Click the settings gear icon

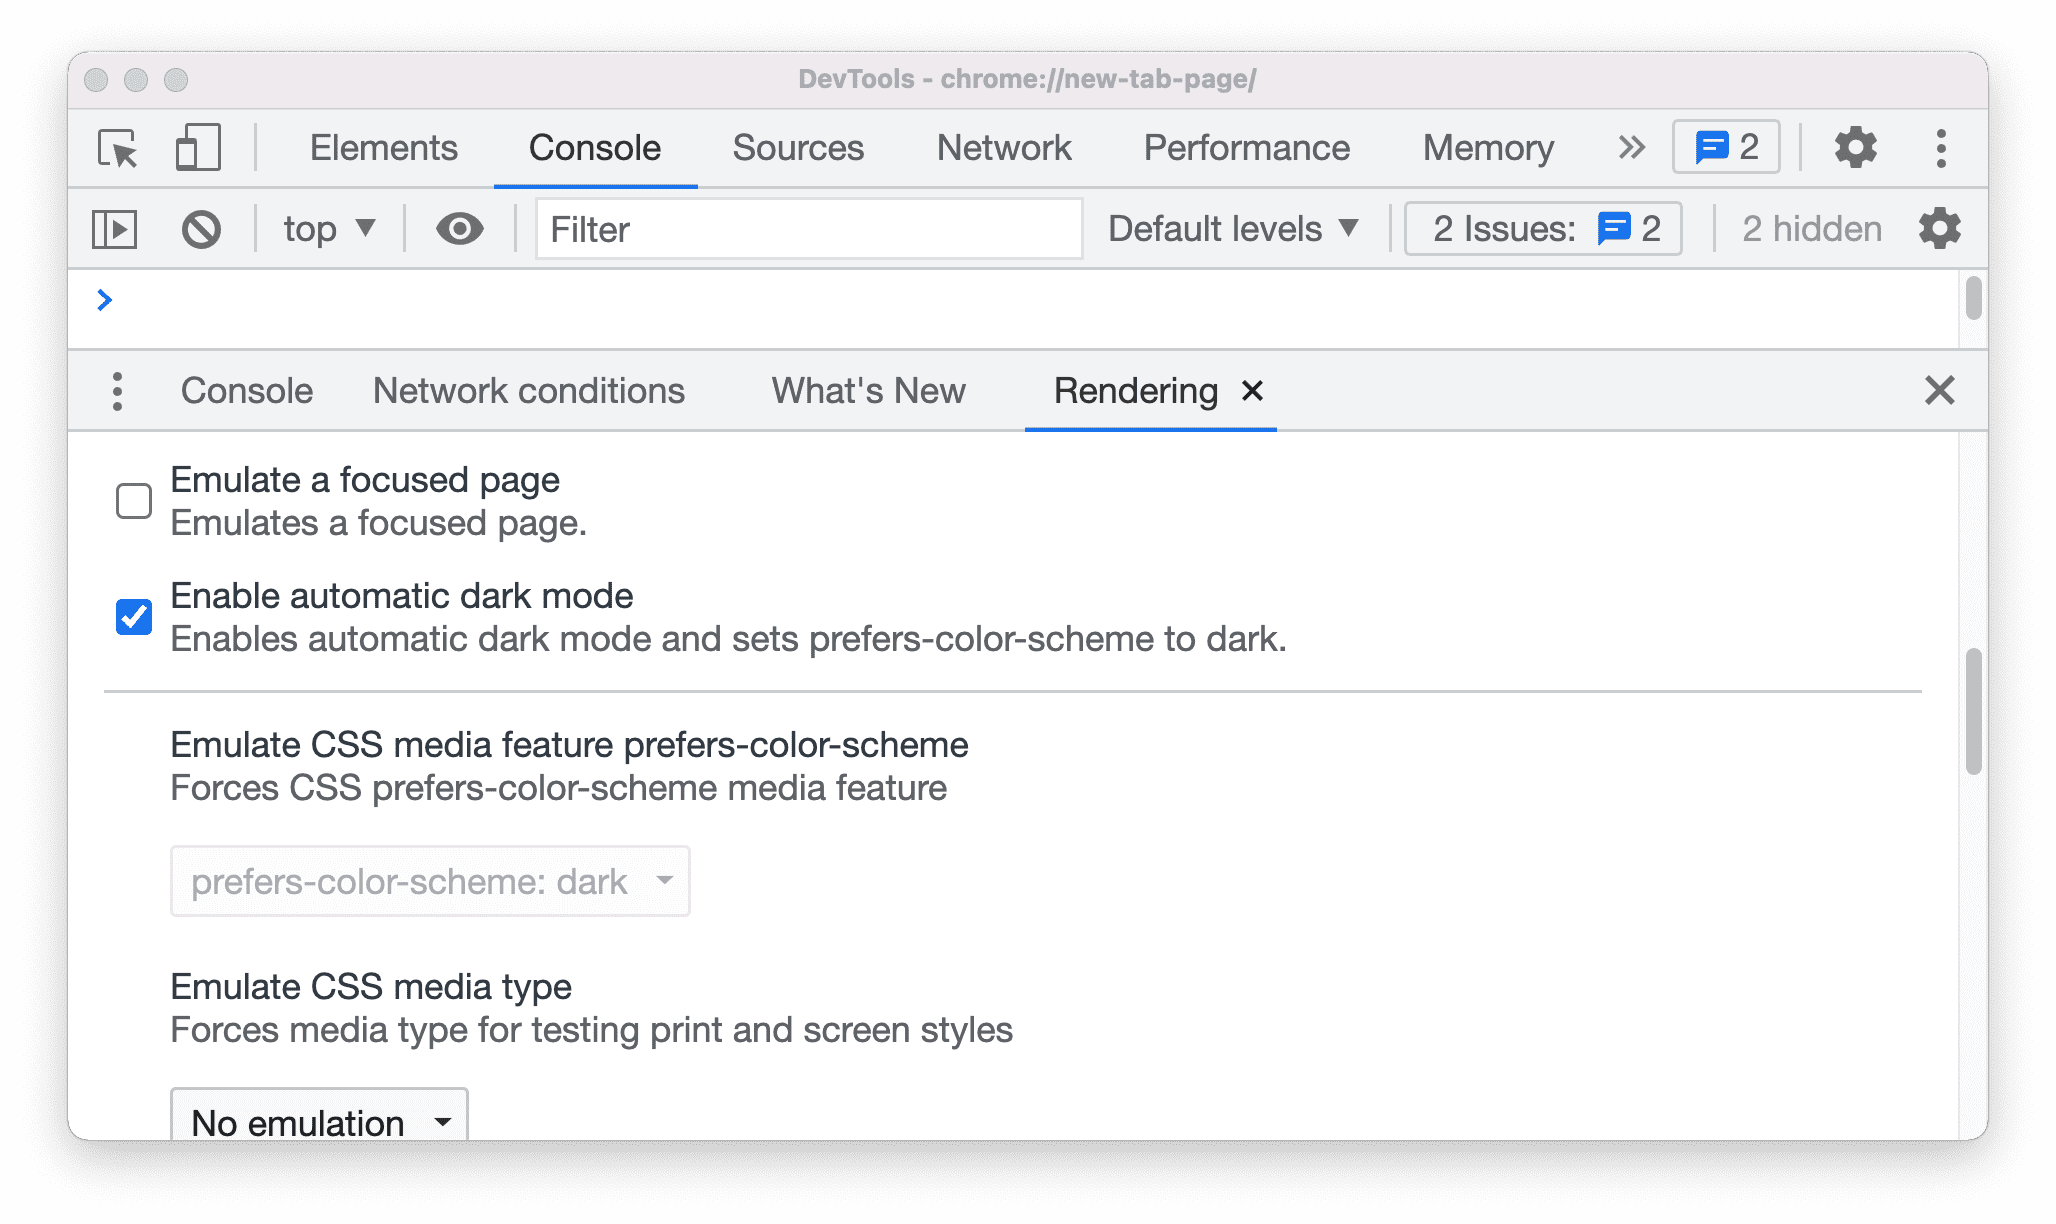click(x=1856, y=146)
